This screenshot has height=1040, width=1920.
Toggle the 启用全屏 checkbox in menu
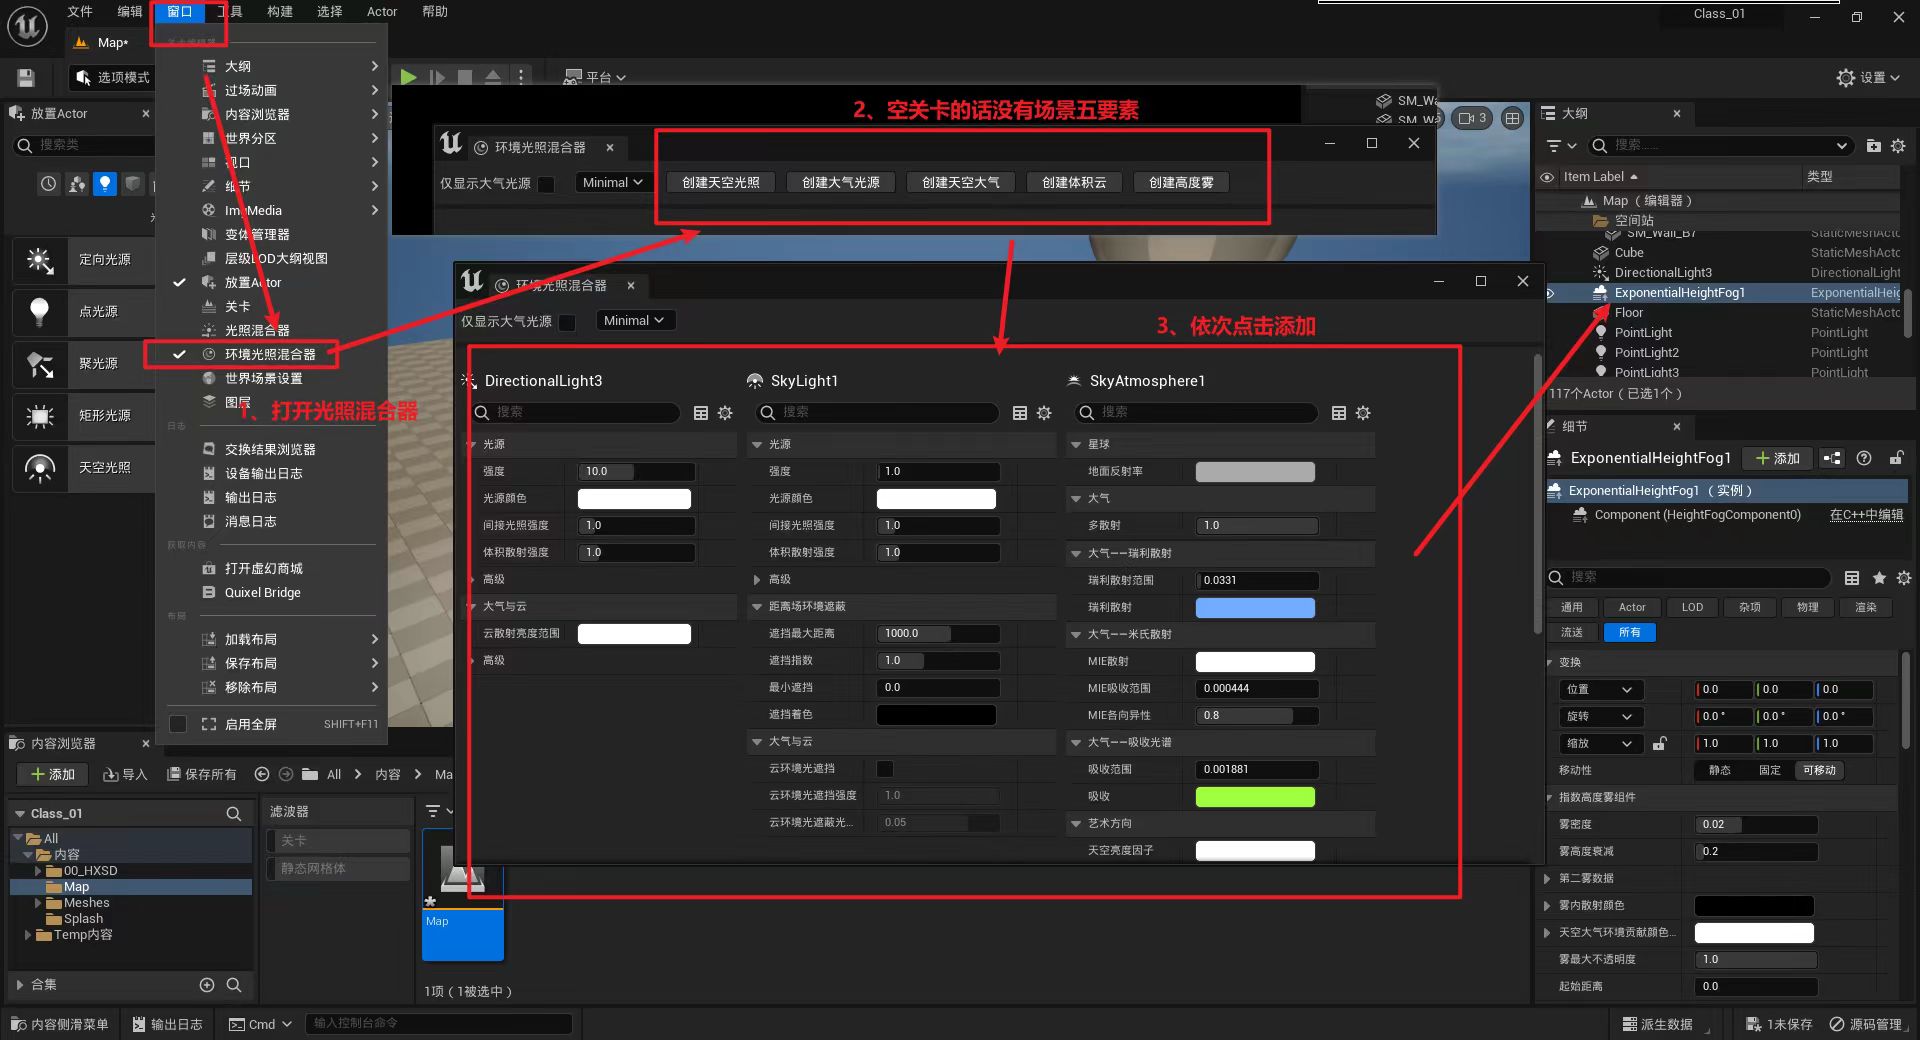(x=178, y=724)
